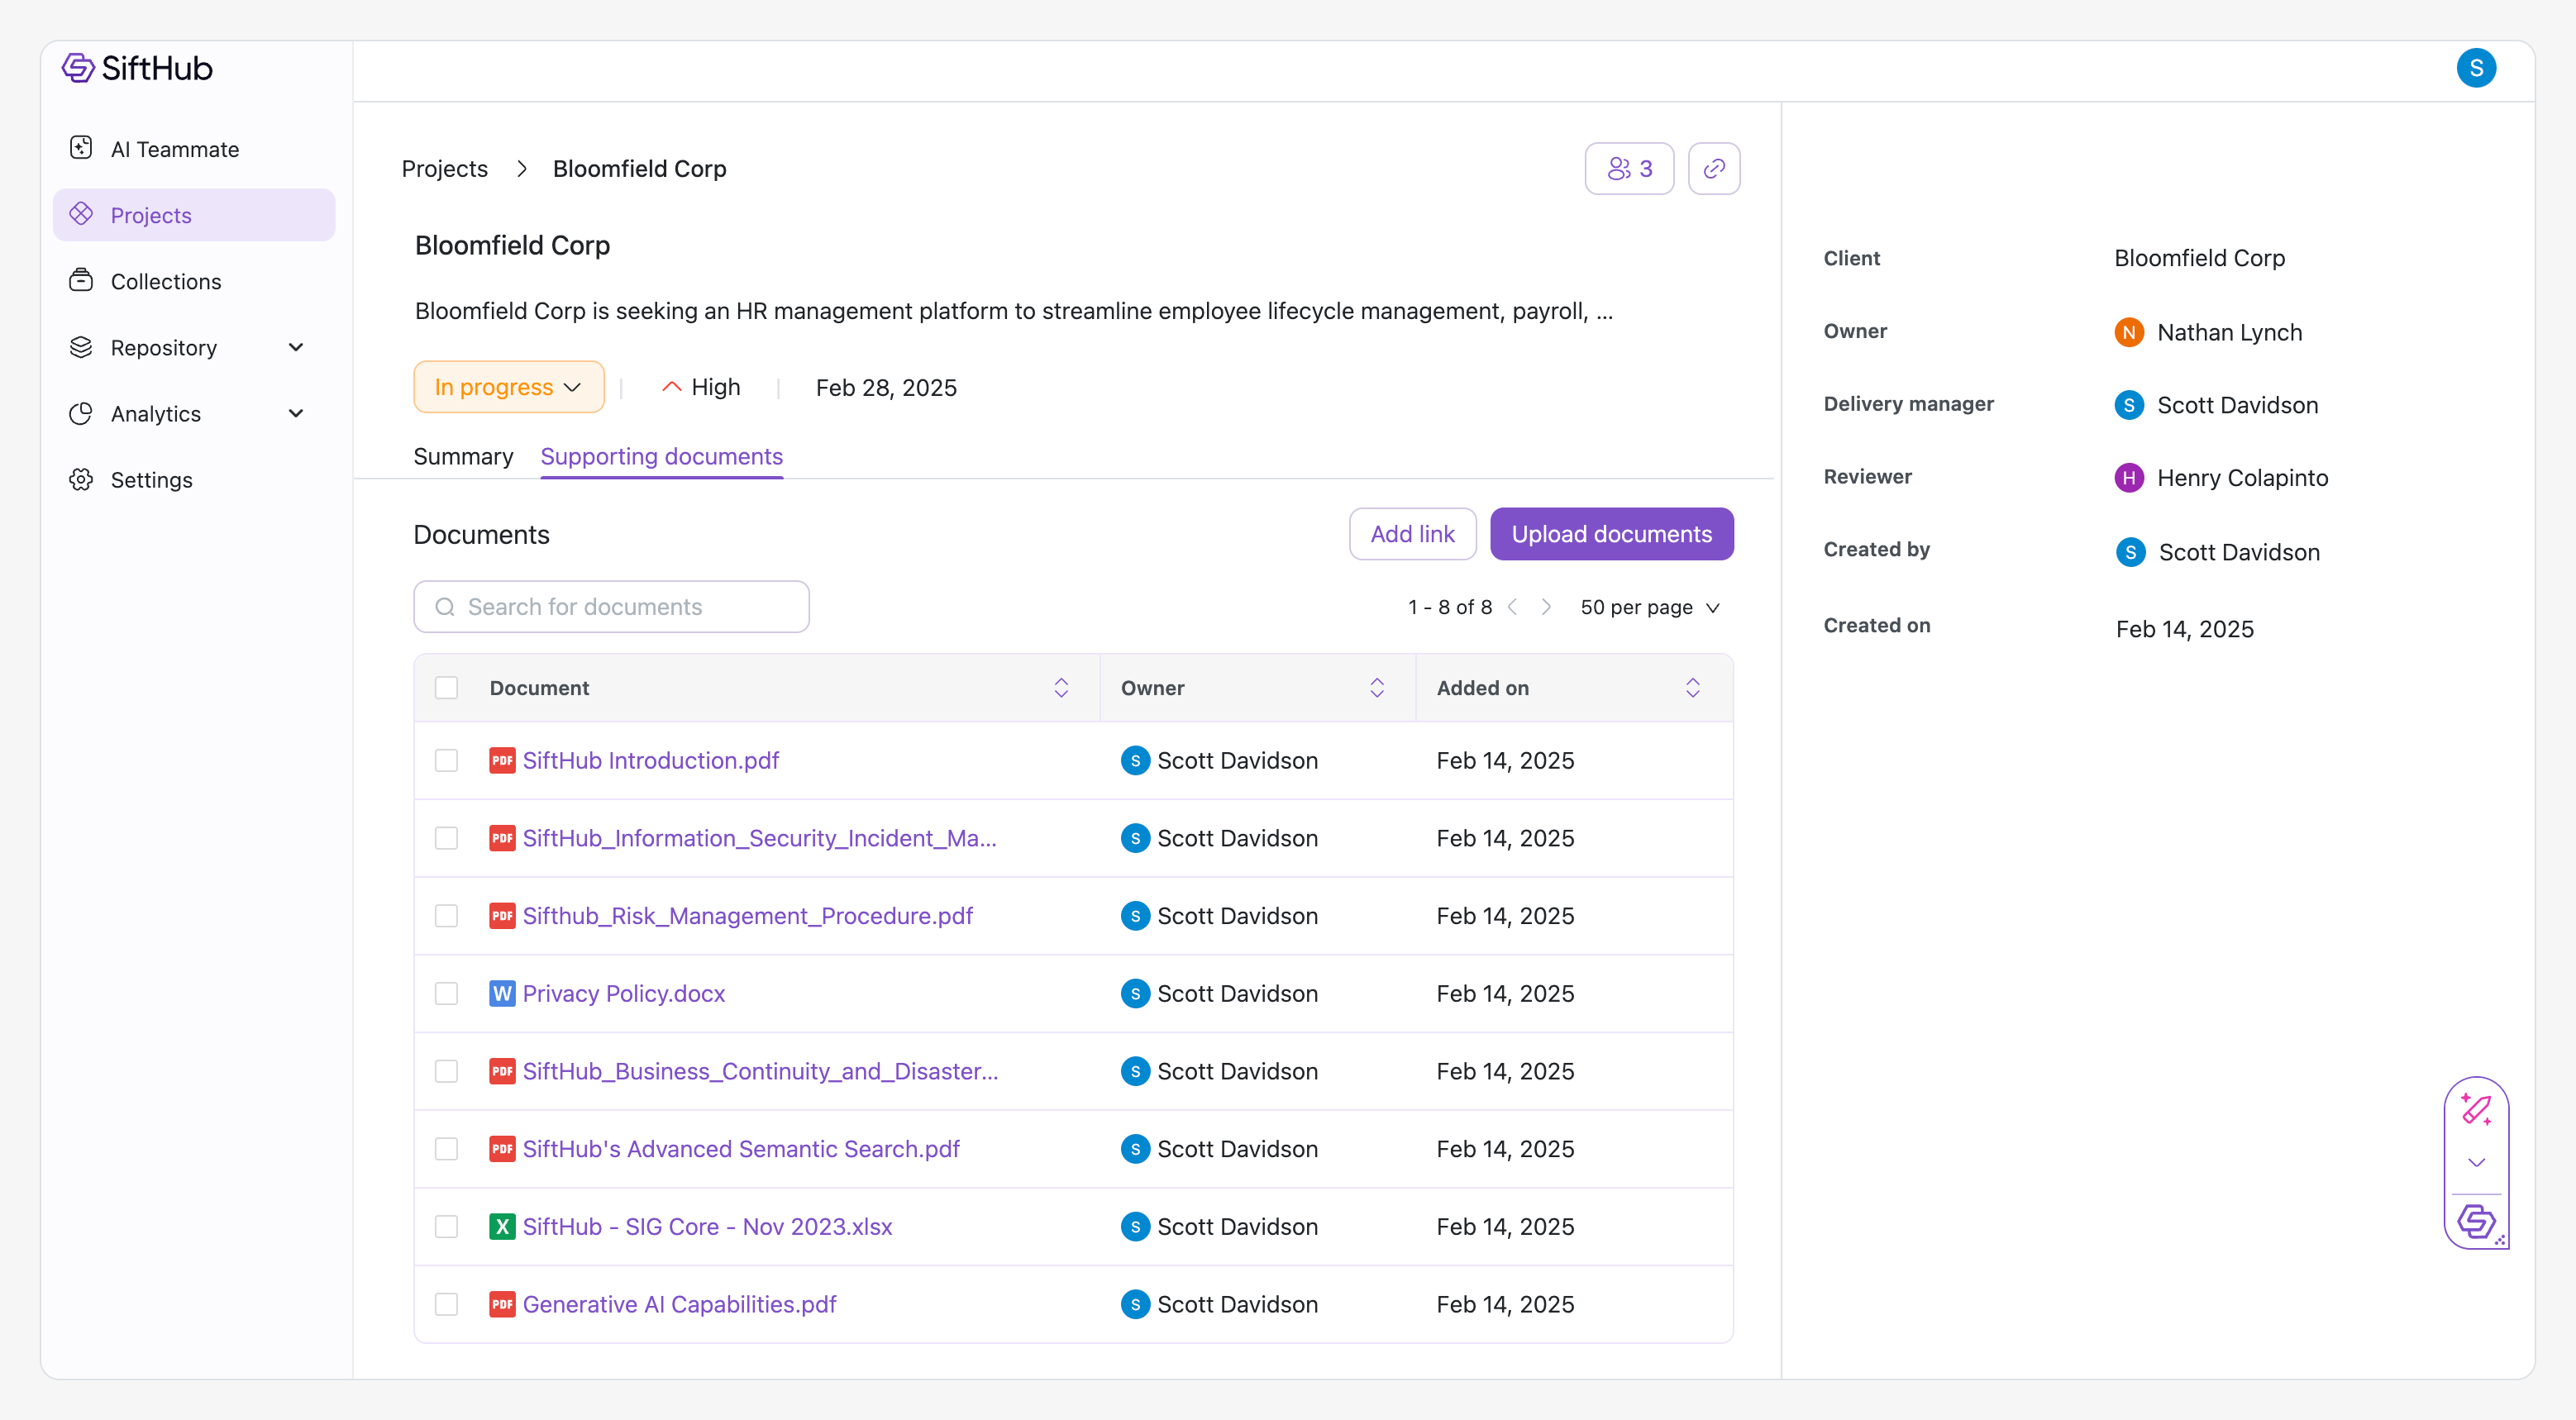Image resolution: width=2576 pixels, height=1420 pixels.
Task: Switch to the Summary tab
Action: [x=463, y=456]
